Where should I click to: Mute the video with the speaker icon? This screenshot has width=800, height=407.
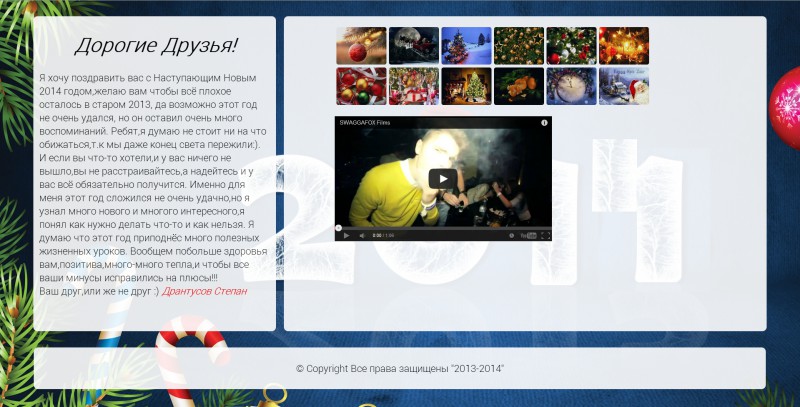point(362,235)
